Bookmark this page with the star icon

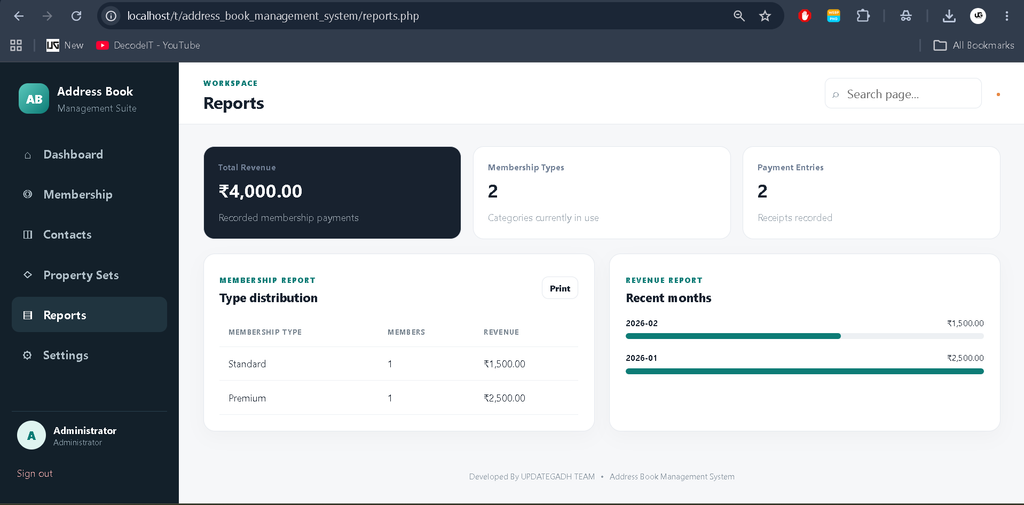[765, 16]
